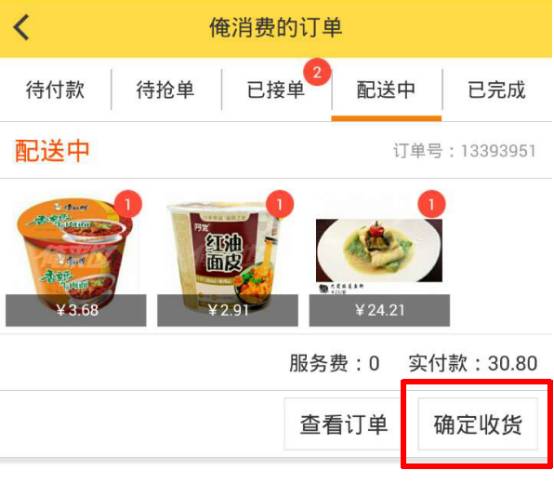The width and height of the screenshot is (554, 483).
Task: Open the 红油面皮 product thumbnail
Action: (x=228, y=260)
